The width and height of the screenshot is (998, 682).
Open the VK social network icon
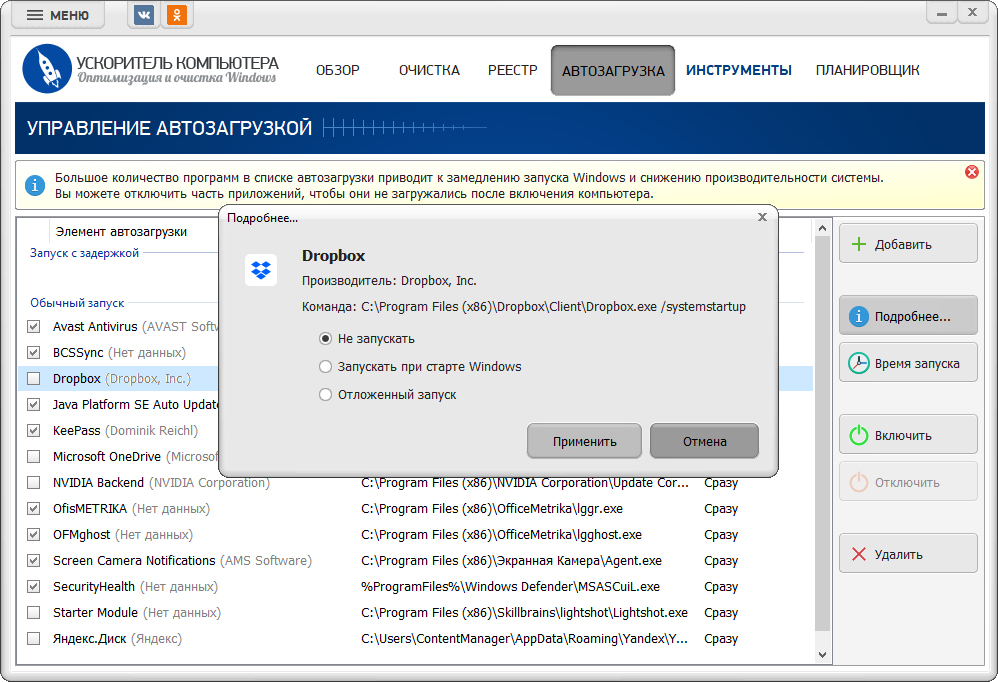(144, 15)
